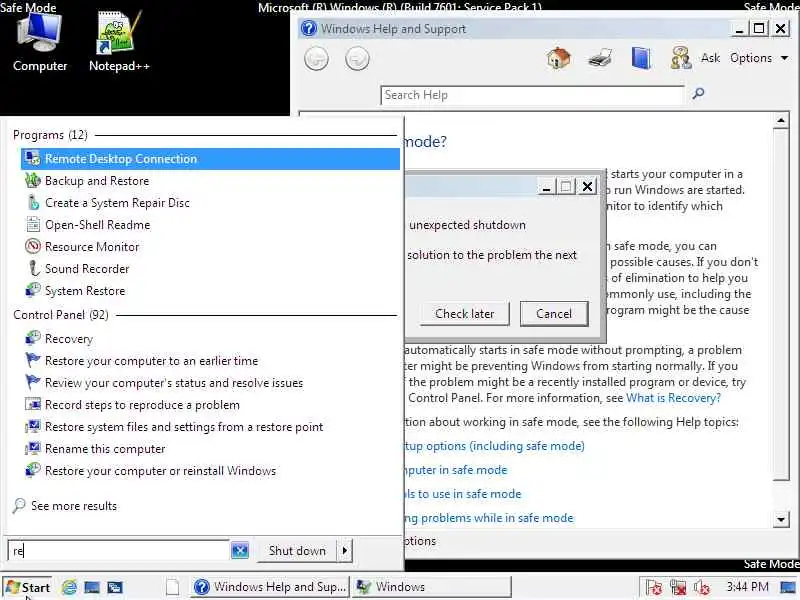The image size is (800, 600).
Task: Click the Start button
Action: click(x=28, y=587)
